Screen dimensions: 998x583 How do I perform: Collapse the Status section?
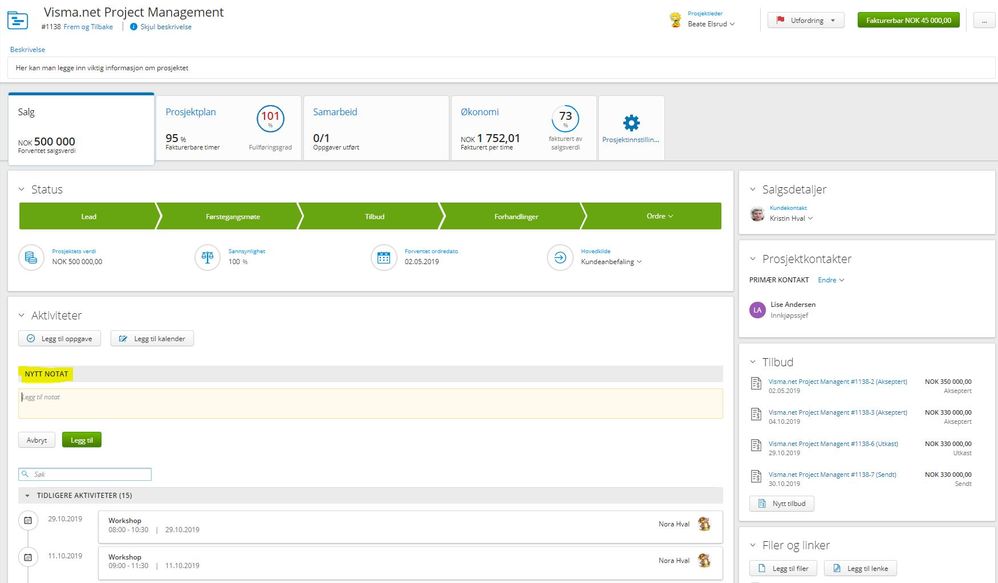pyautogui.click(x=21, y=190)
